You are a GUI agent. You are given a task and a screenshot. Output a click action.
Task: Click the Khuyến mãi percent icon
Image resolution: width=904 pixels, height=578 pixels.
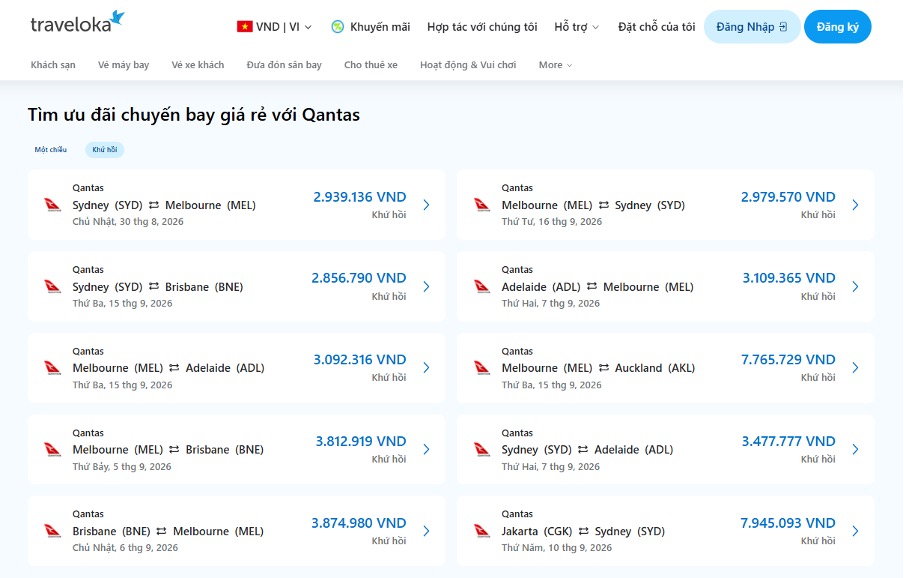(x=338, y=27)
